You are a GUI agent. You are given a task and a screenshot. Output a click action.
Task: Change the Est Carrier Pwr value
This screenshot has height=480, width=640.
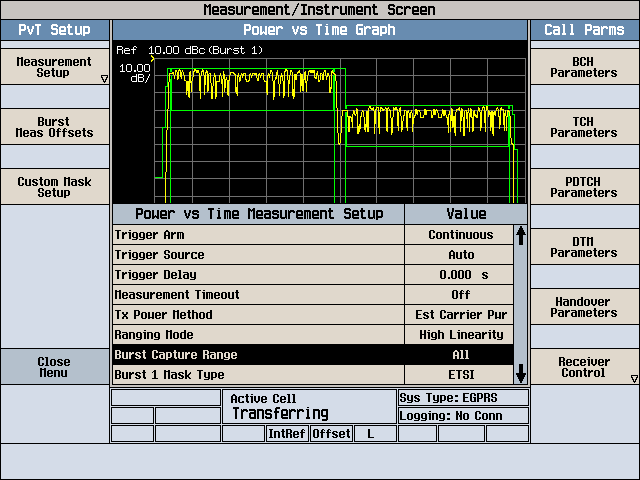click(x=459, y=315)
